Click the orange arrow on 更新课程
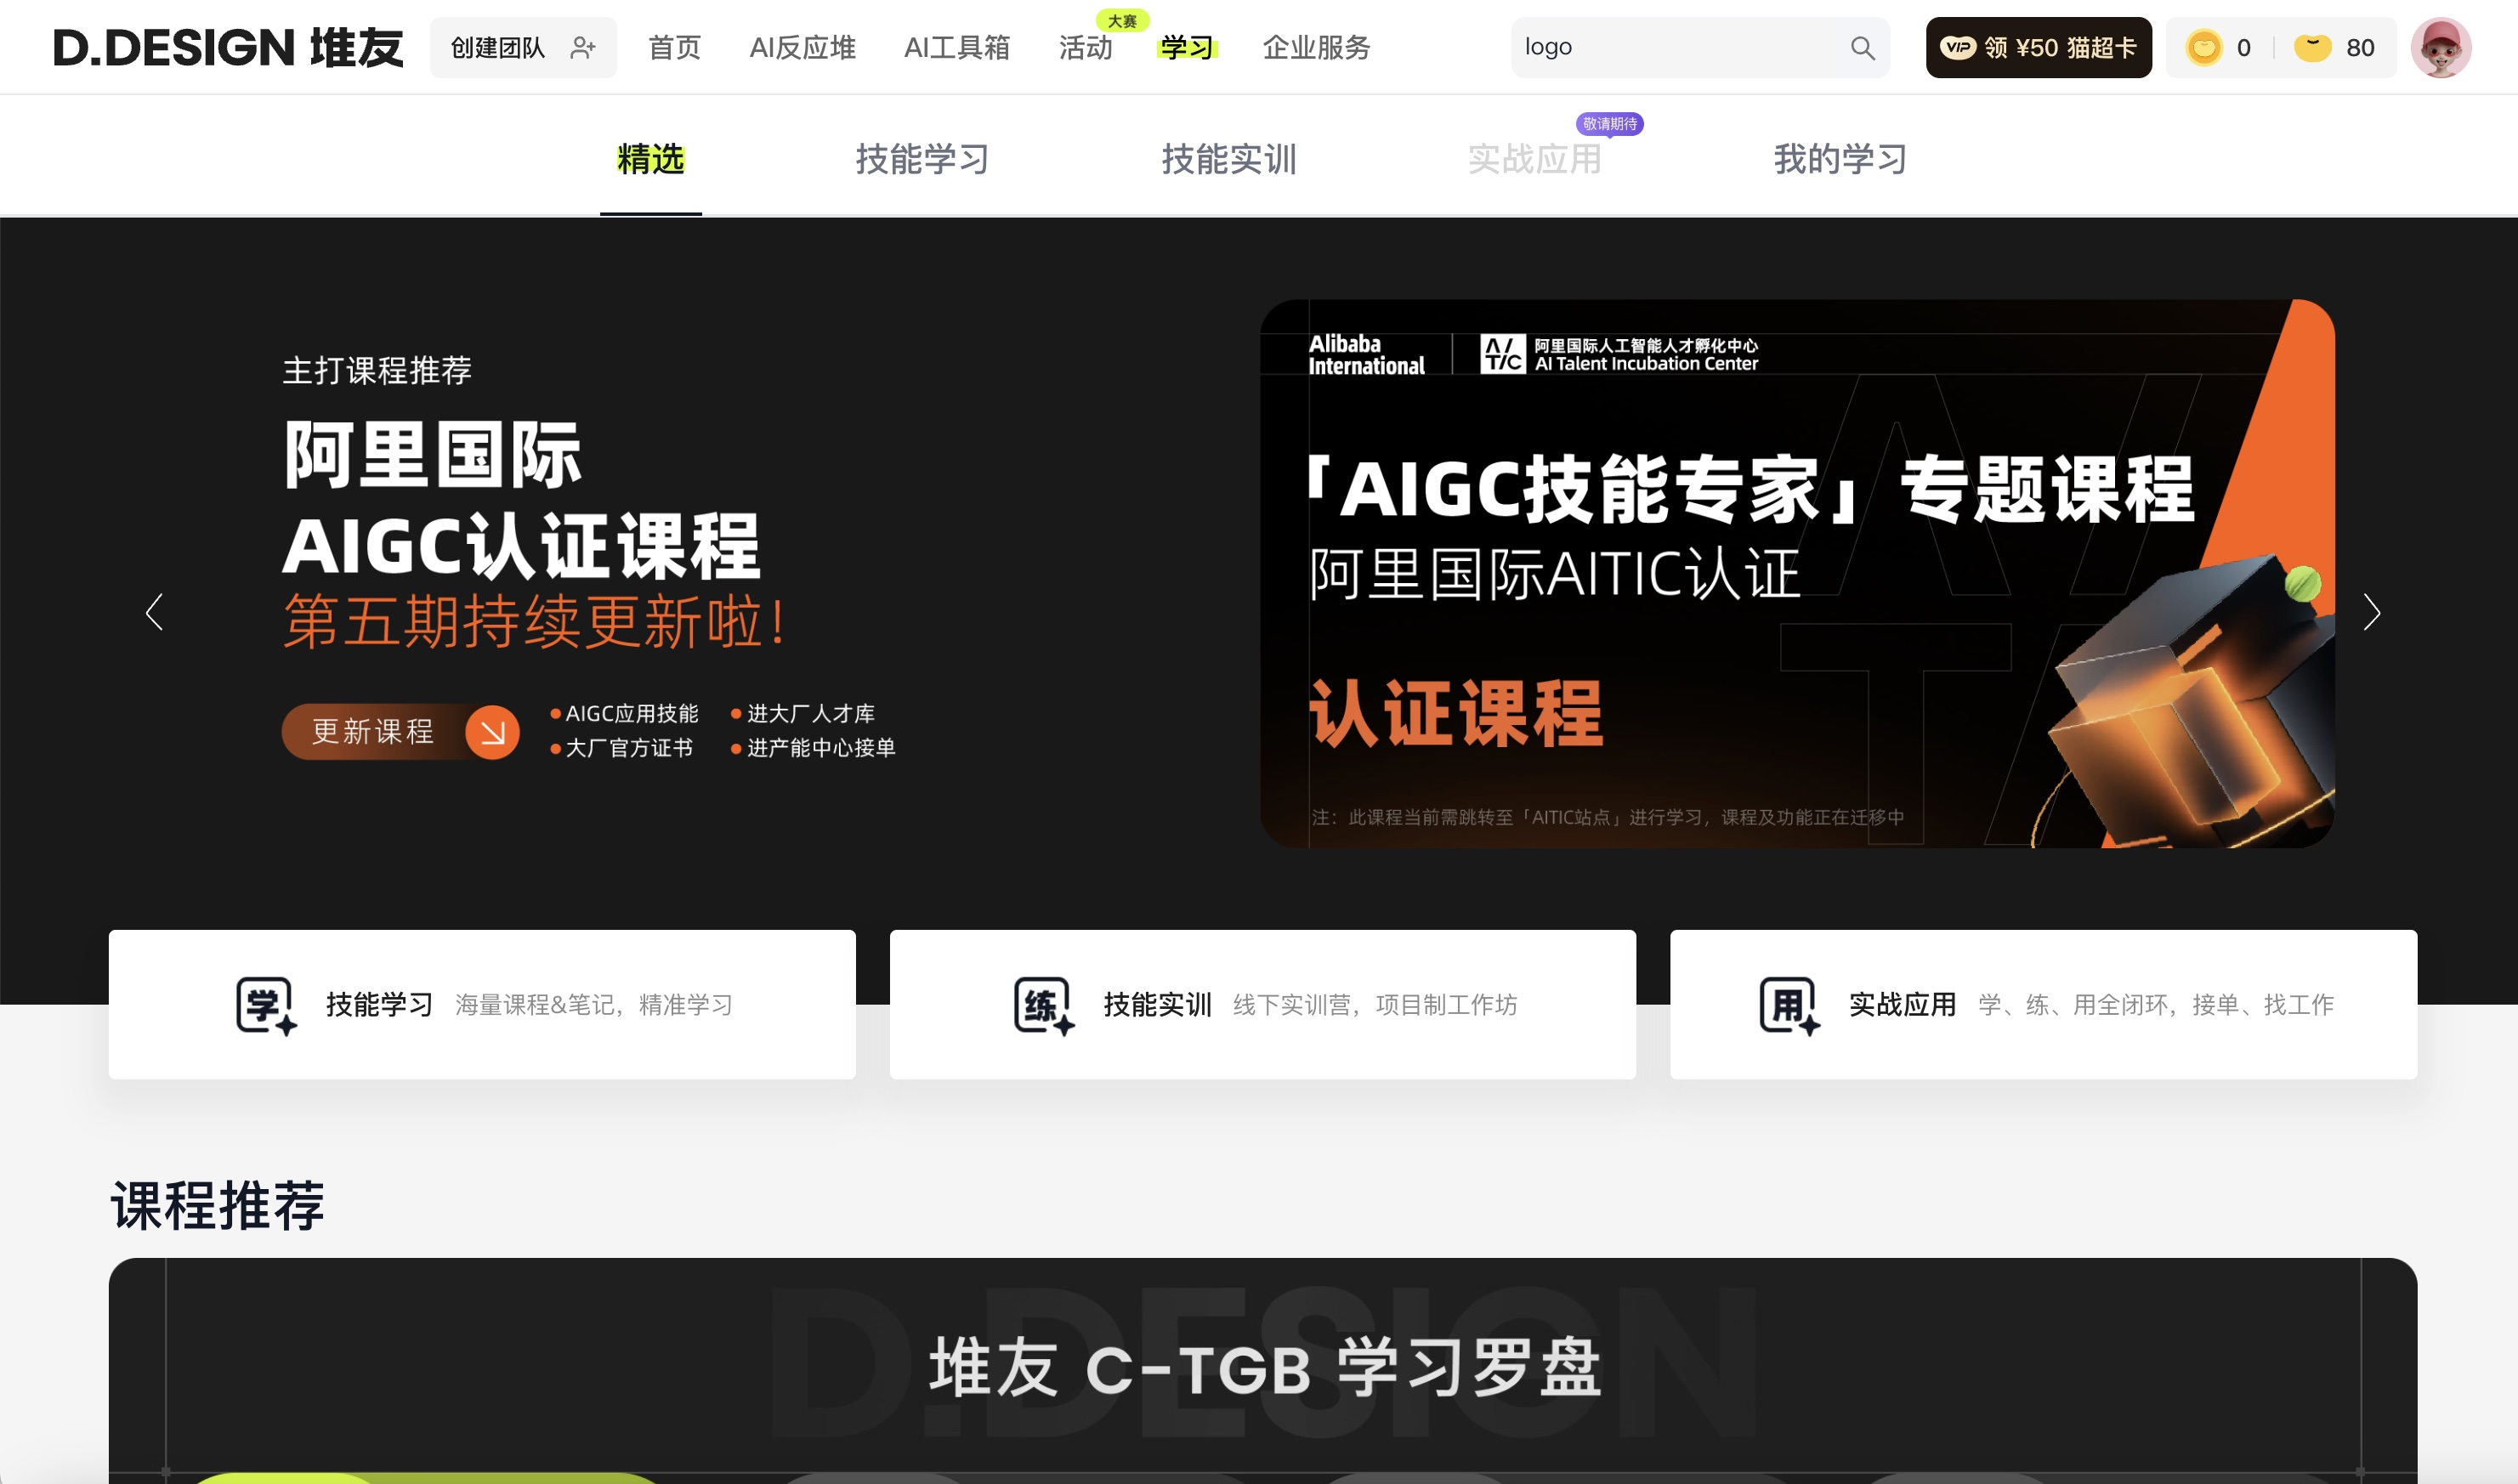Screen dimensions: 2518x1484 492,732
